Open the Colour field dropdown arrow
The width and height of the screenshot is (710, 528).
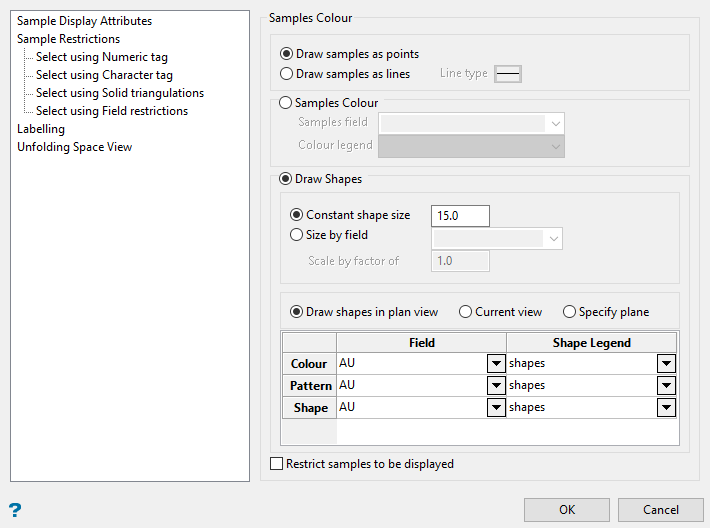496,364
